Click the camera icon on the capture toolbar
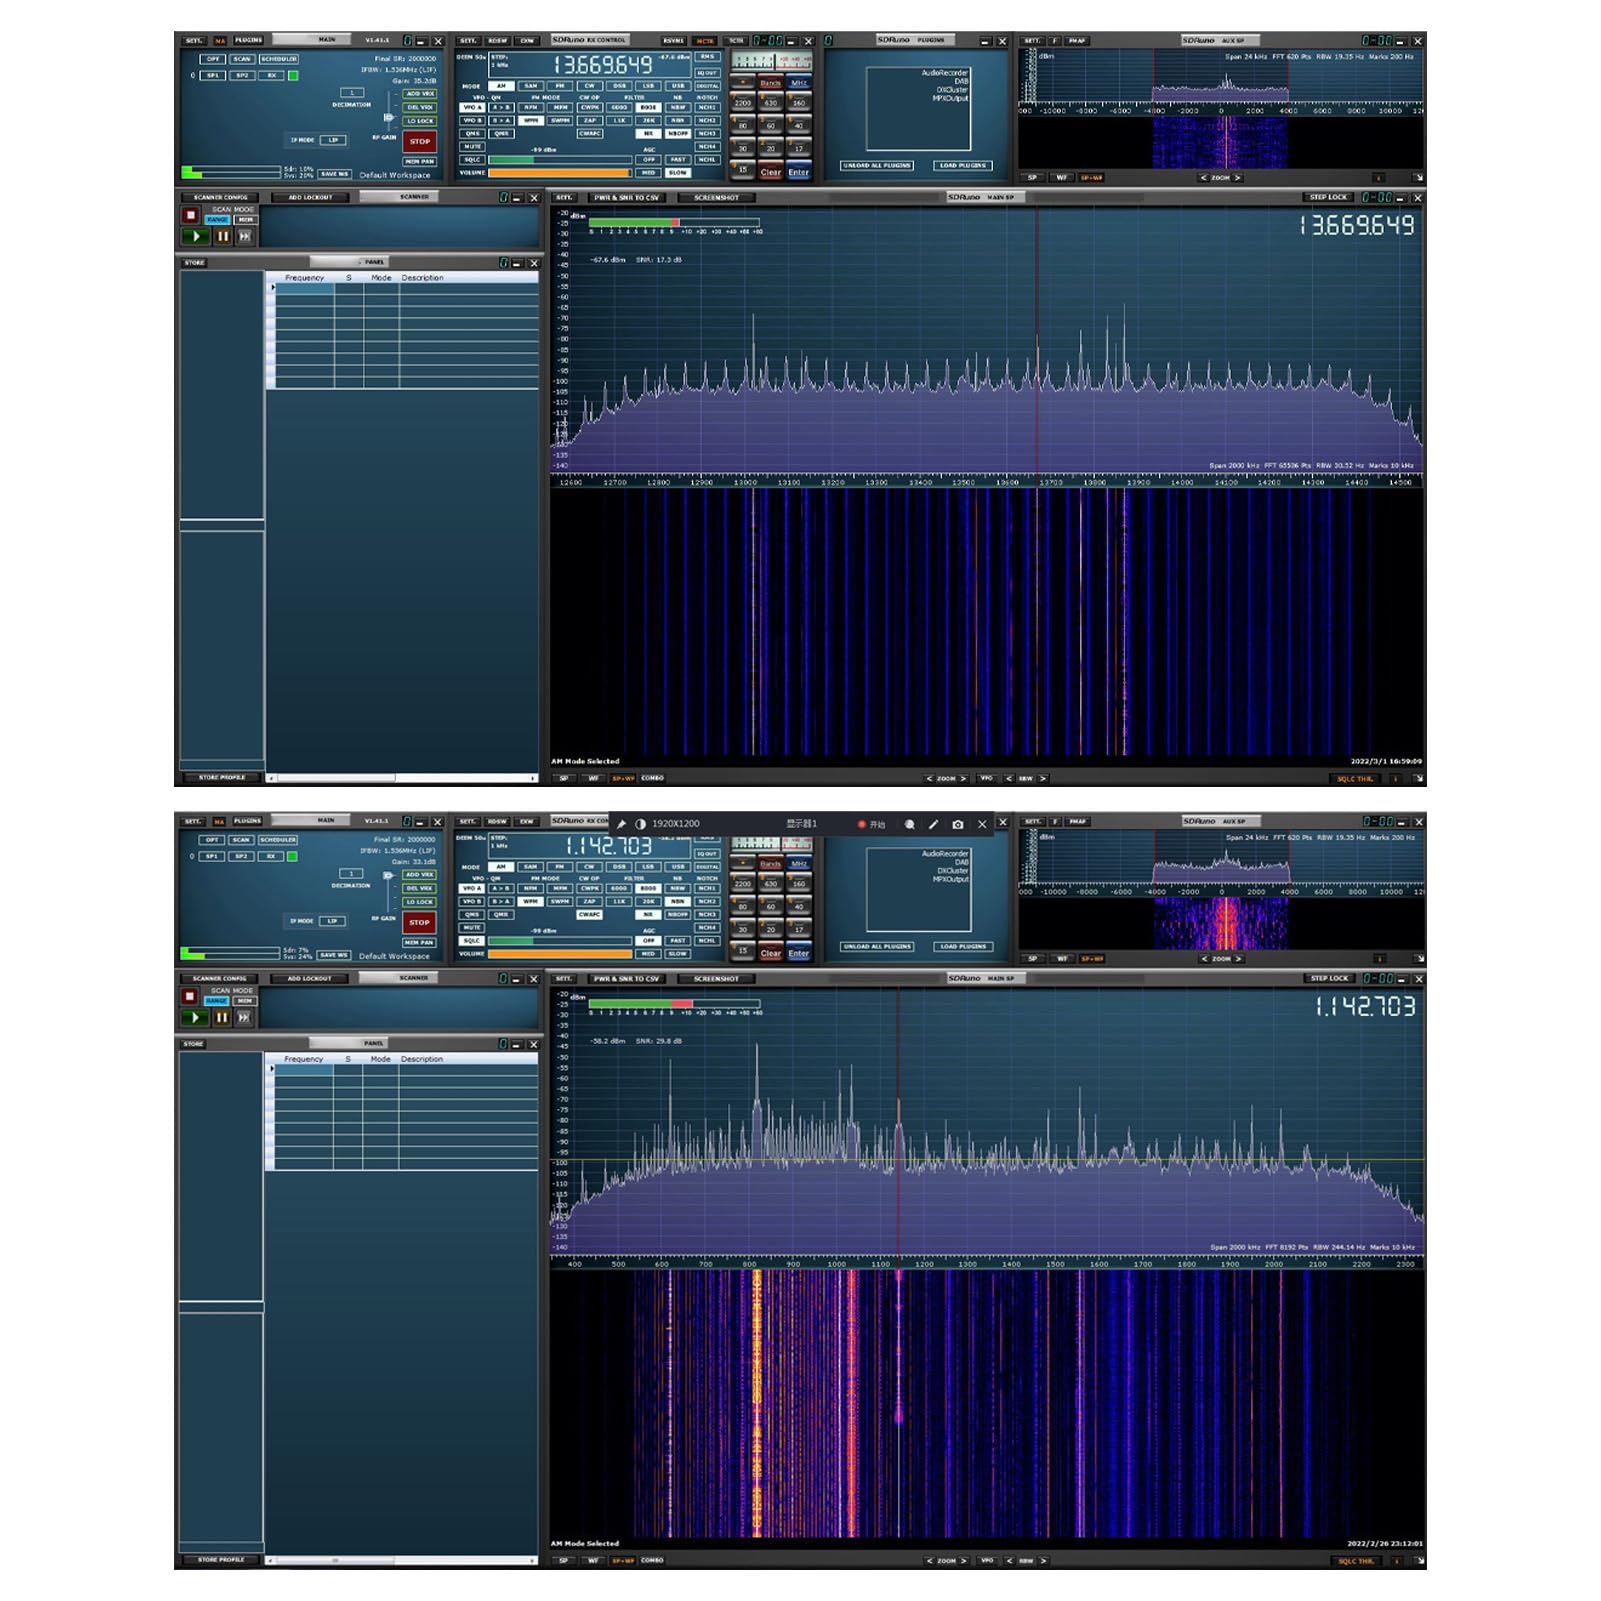The height and width of the screenshot is (1601, 1601). click(x=958, y=824)
